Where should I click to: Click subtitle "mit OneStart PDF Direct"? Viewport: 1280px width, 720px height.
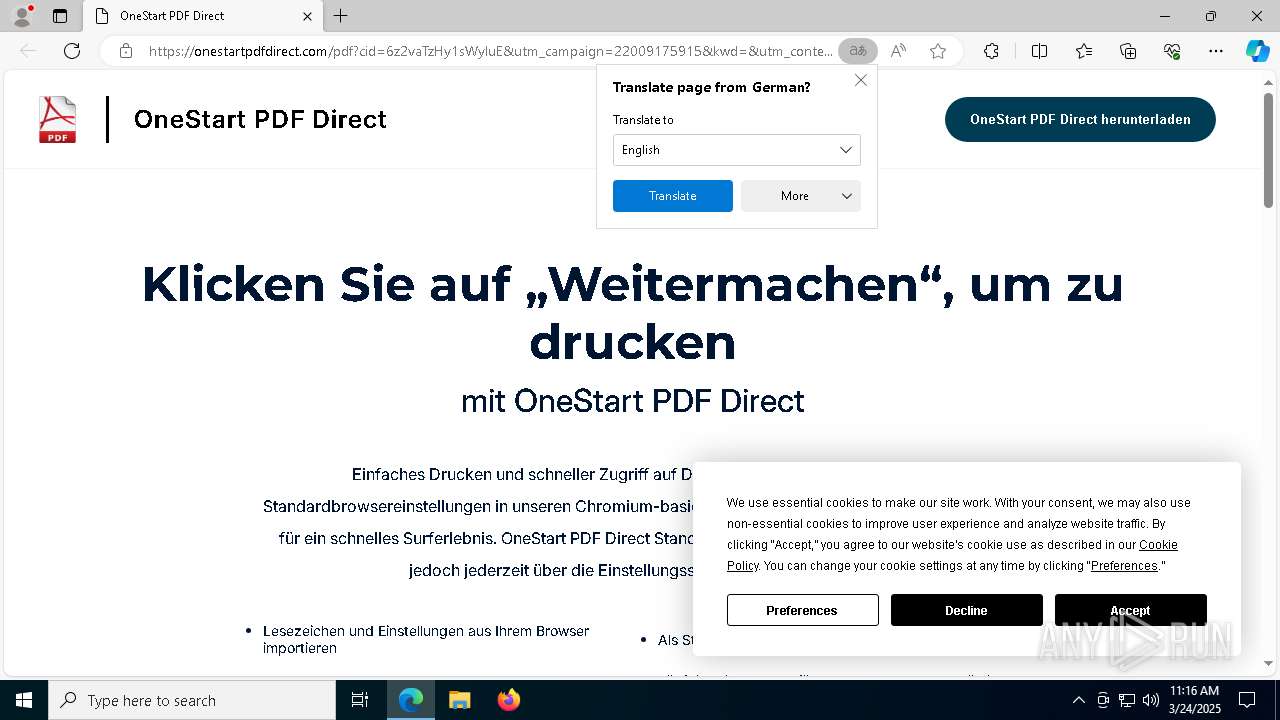(632, 401)
